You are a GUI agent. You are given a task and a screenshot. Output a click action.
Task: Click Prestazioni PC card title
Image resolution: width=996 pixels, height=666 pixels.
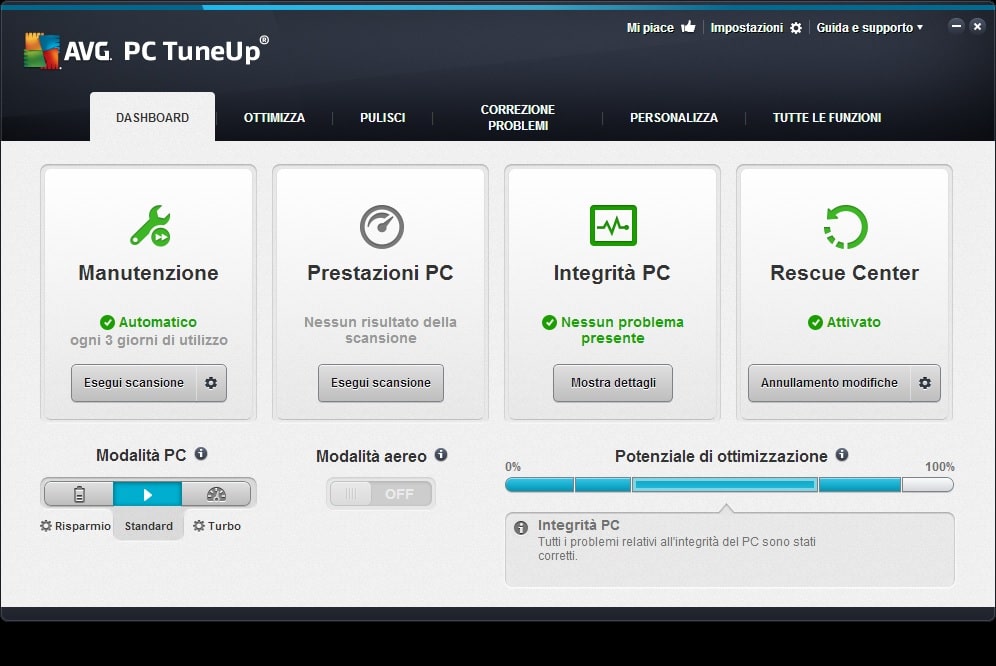point(380,273)
